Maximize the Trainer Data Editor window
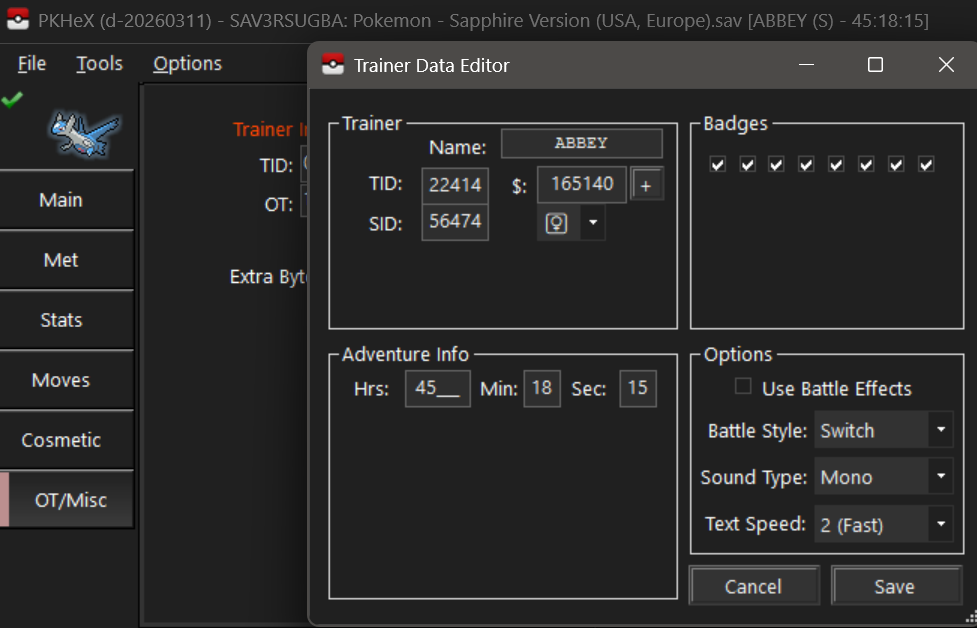This screenshot has width=977, height=628. 875,65
